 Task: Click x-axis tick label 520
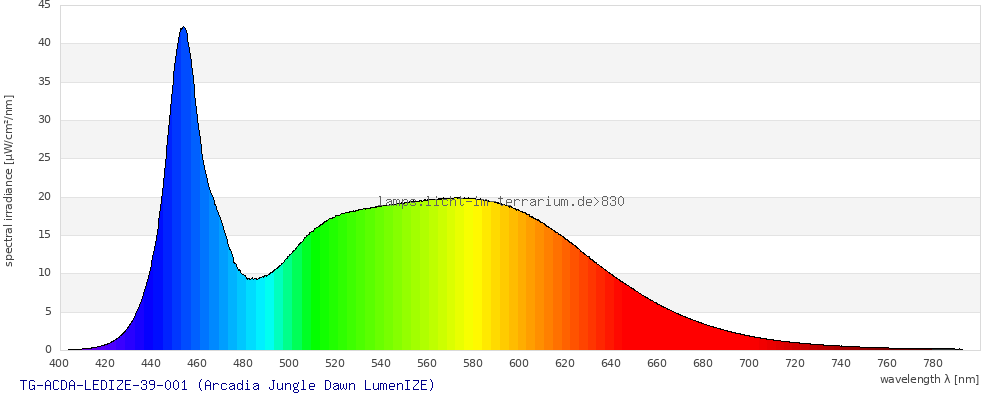click(335, 364)
